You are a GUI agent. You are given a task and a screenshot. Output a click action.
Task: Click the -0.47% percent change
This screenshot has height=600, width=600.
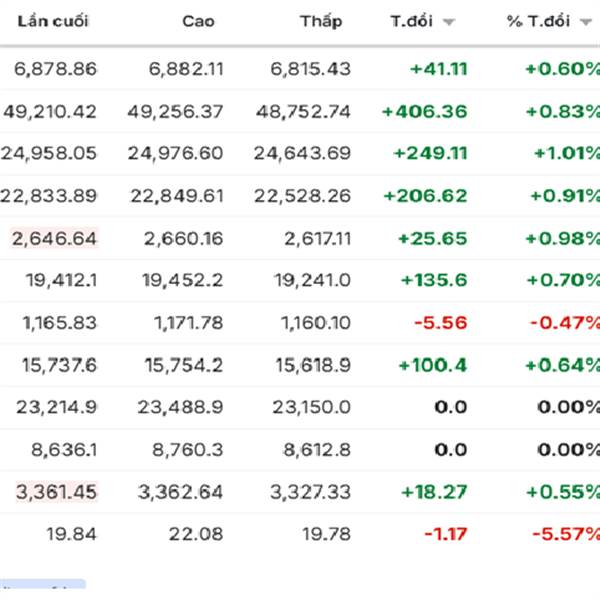click(x=568, y=323)
